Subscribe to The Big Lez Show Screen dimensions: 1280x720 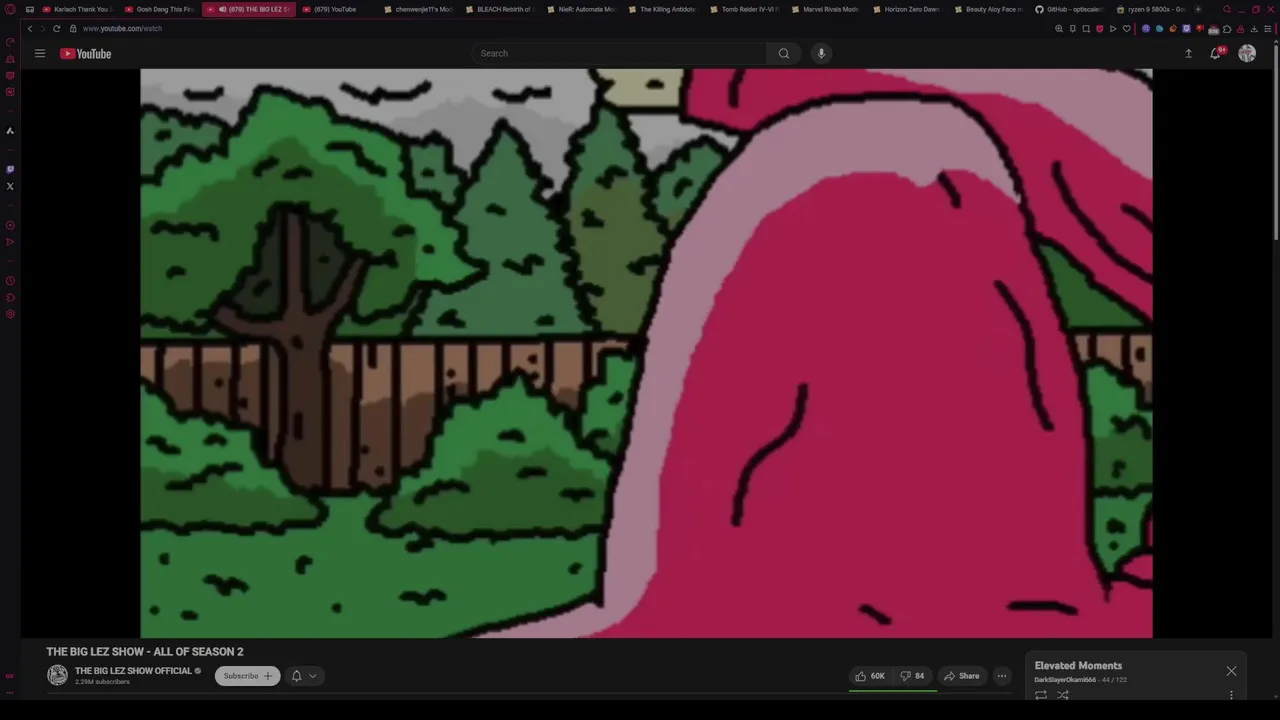pyautogui.click(x=247, y=676)
